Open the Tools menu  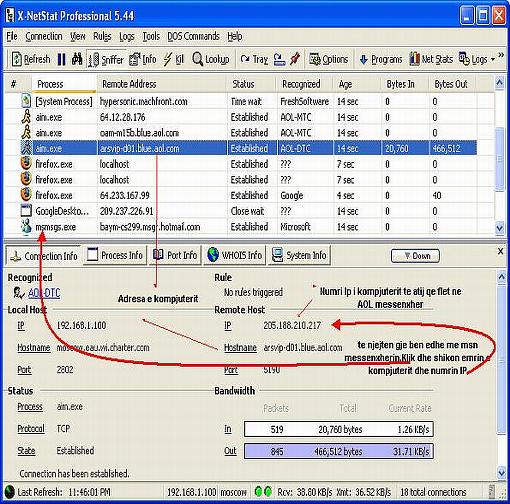pyautogui.click(x=151, y=36)
